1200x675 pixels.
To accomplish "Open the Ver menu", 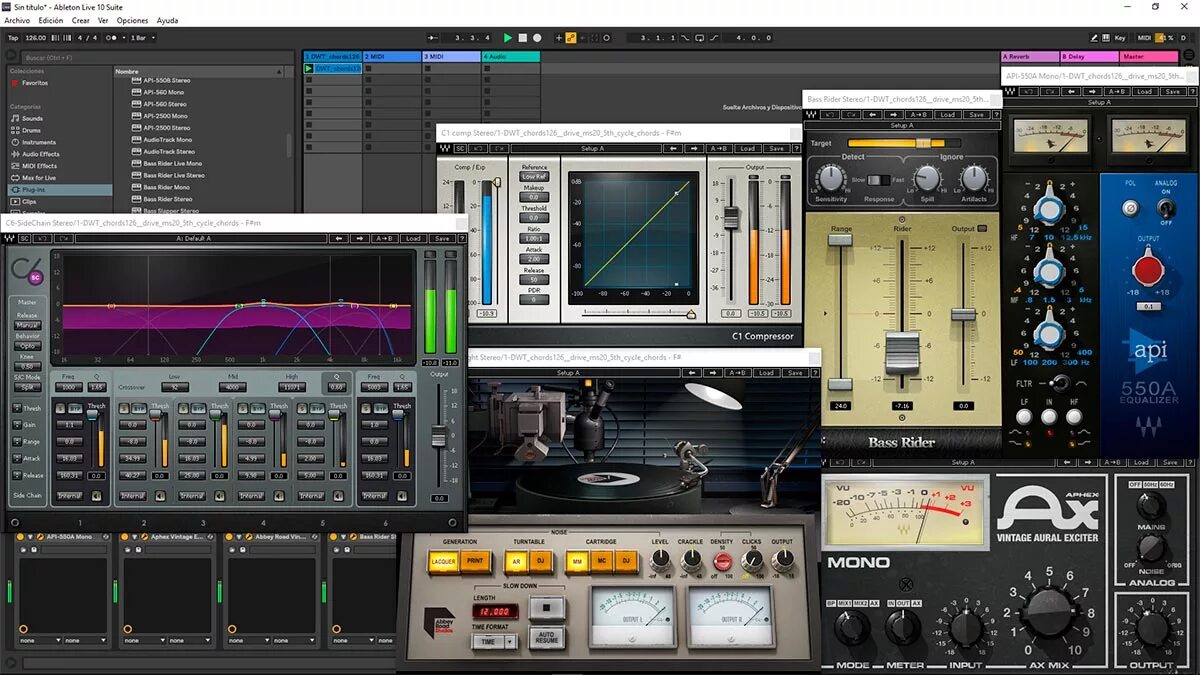I will pos(103,20).
